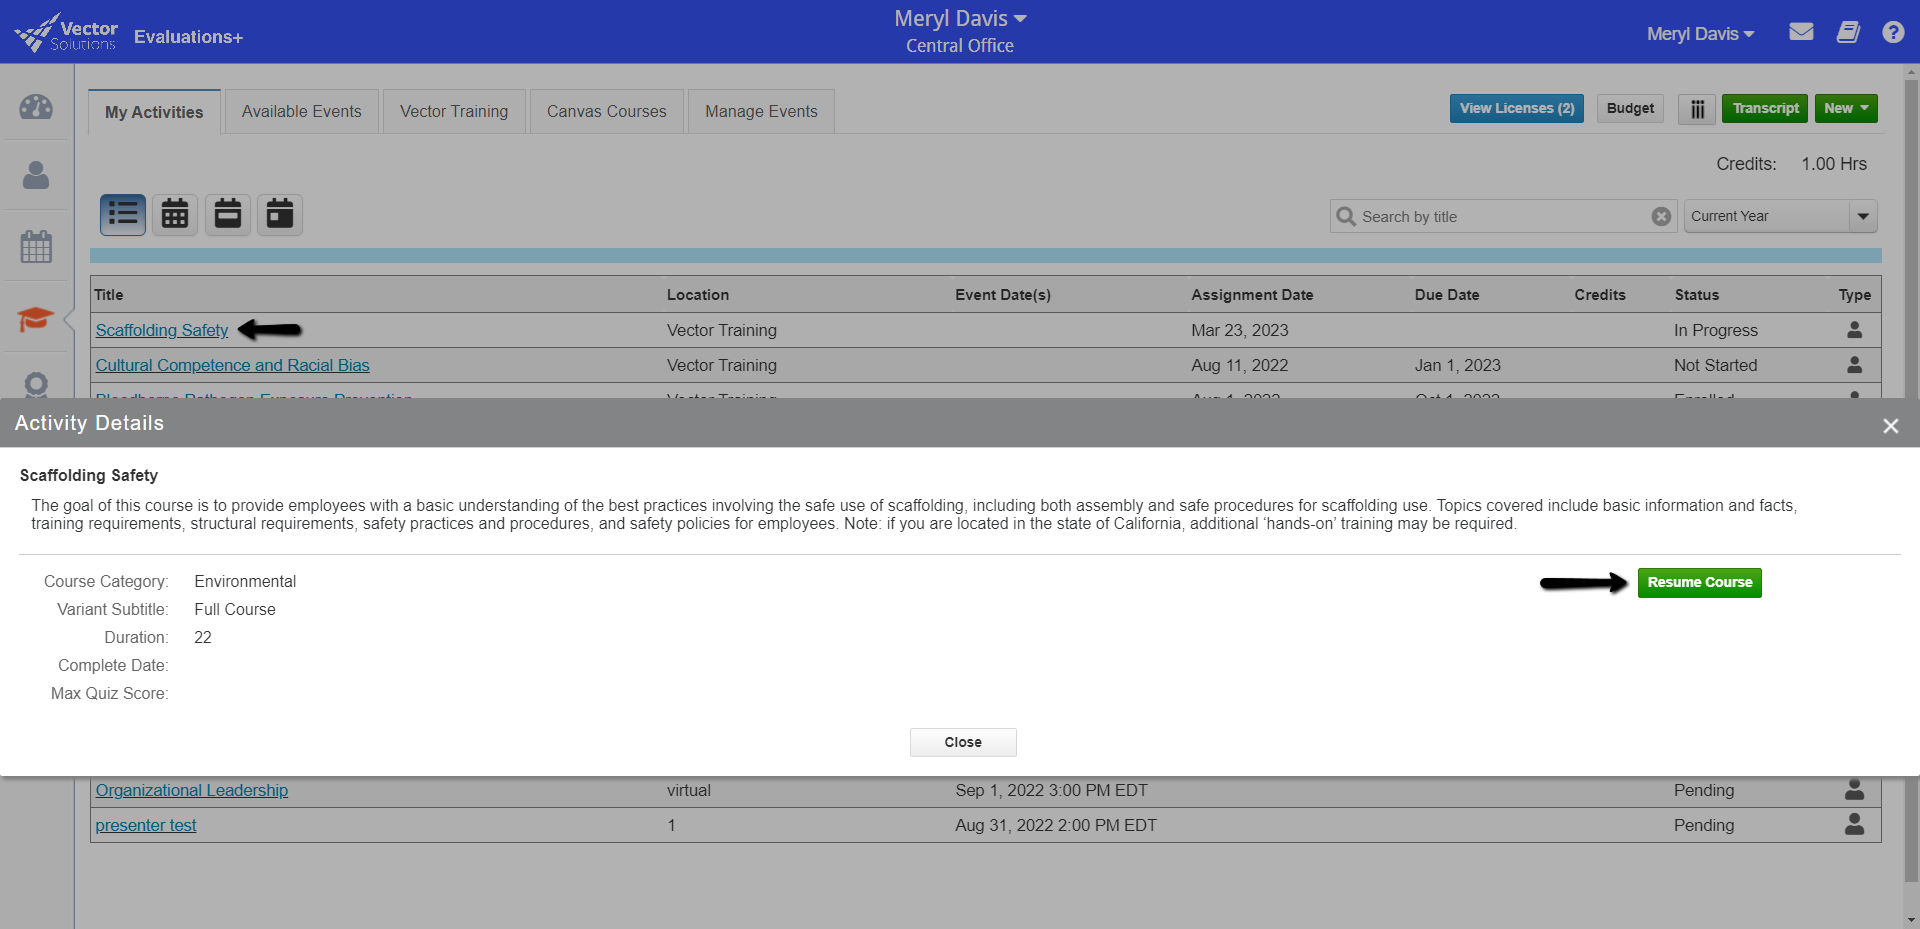The image size is (1920, 929).
Task: Expand the Meryl Davis user menu at right
Action: click(1700, 34)
